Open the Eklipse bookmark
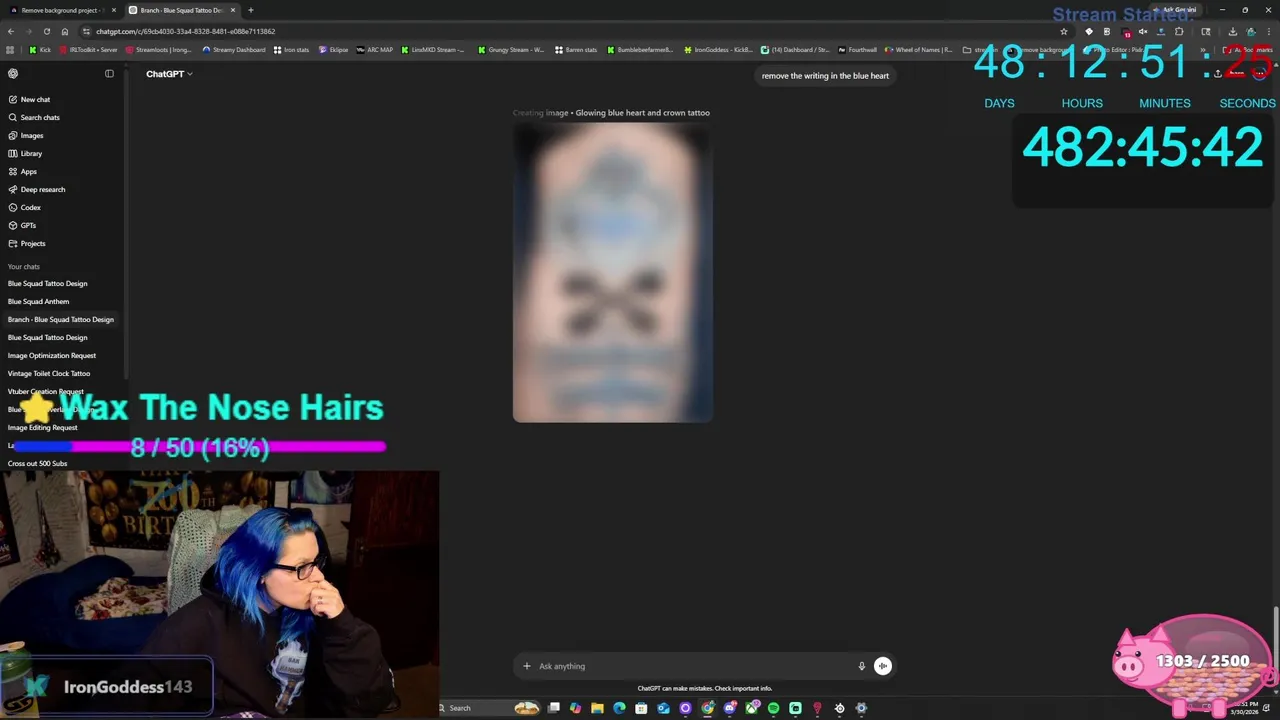 (x=333, y=49)
